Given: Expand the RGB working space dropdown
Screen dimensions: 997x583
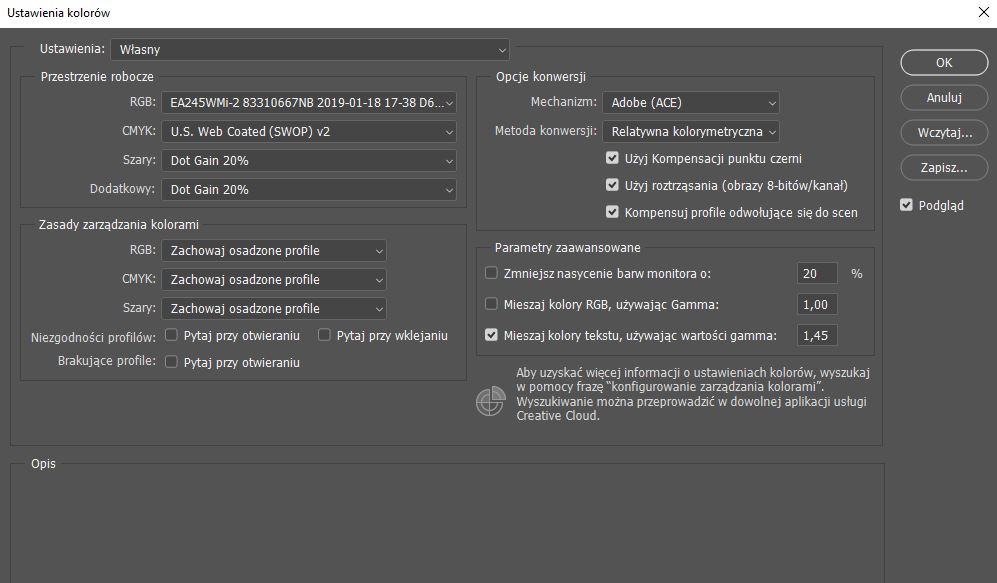Looking at the screenshot, I should pos(308,102).
